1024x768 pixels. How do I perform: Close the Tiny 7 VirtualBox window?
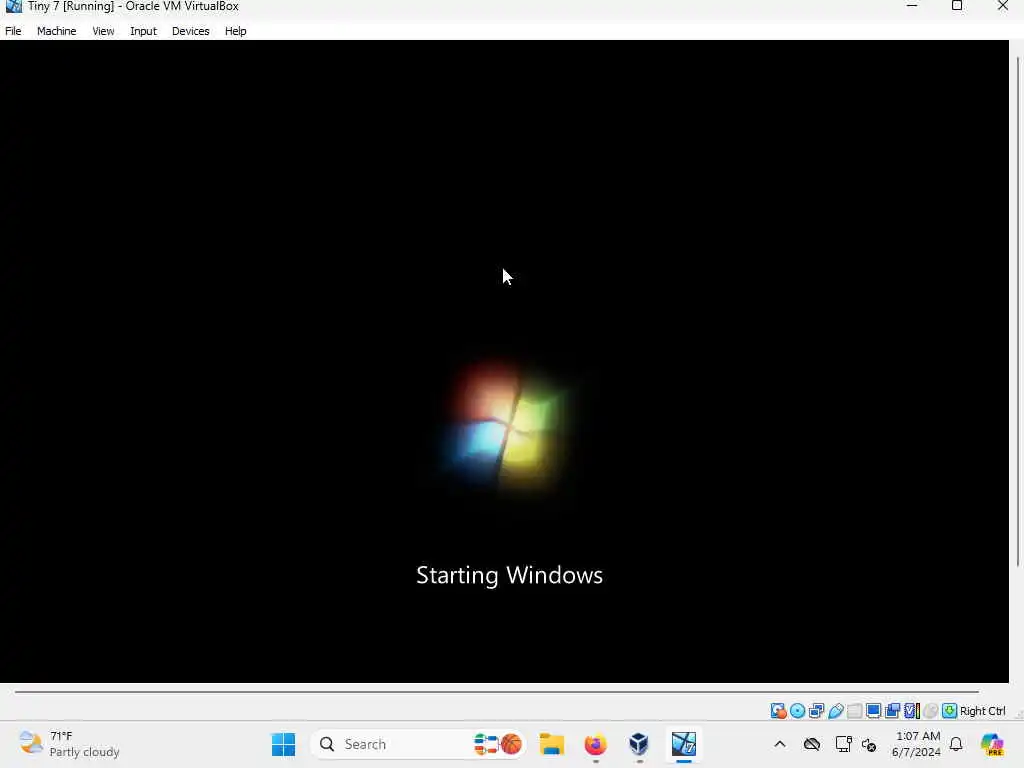tap(1003, 6)
